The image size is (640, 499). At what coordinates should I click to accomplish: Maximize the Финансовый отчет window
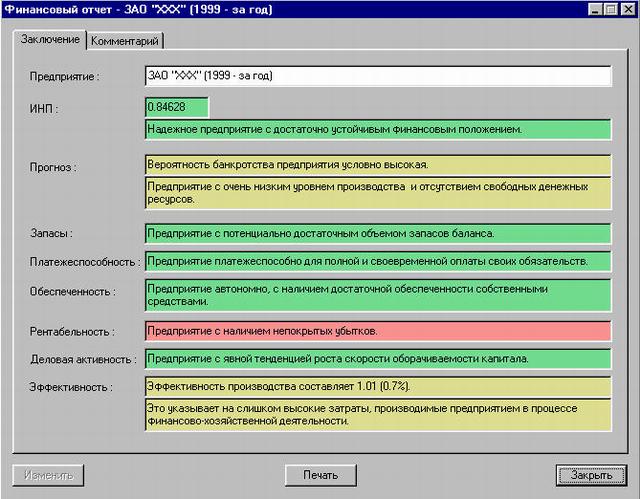[611, 9]
